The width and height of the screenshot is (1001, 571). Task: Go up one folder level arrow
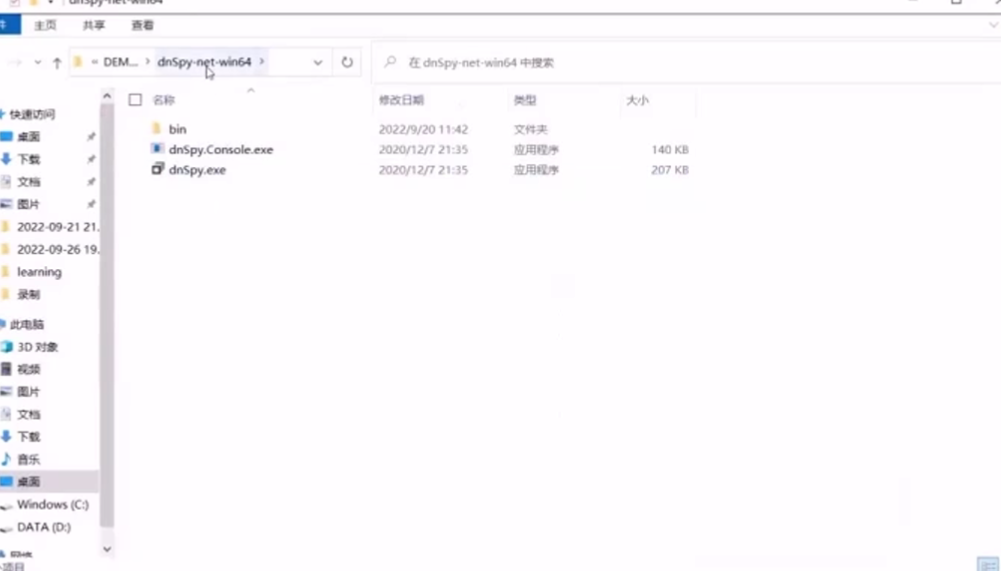[57, 63]
